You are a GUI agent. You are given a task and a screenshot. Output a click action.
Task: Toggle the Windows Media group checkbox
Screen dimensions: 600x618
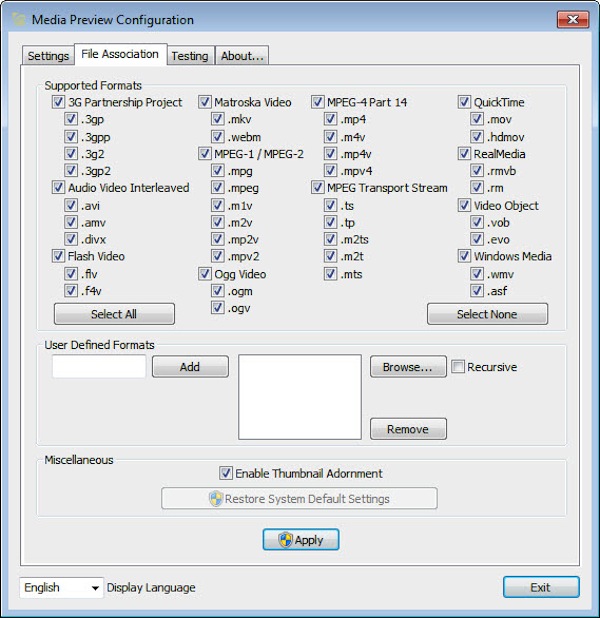pos(464,256)
